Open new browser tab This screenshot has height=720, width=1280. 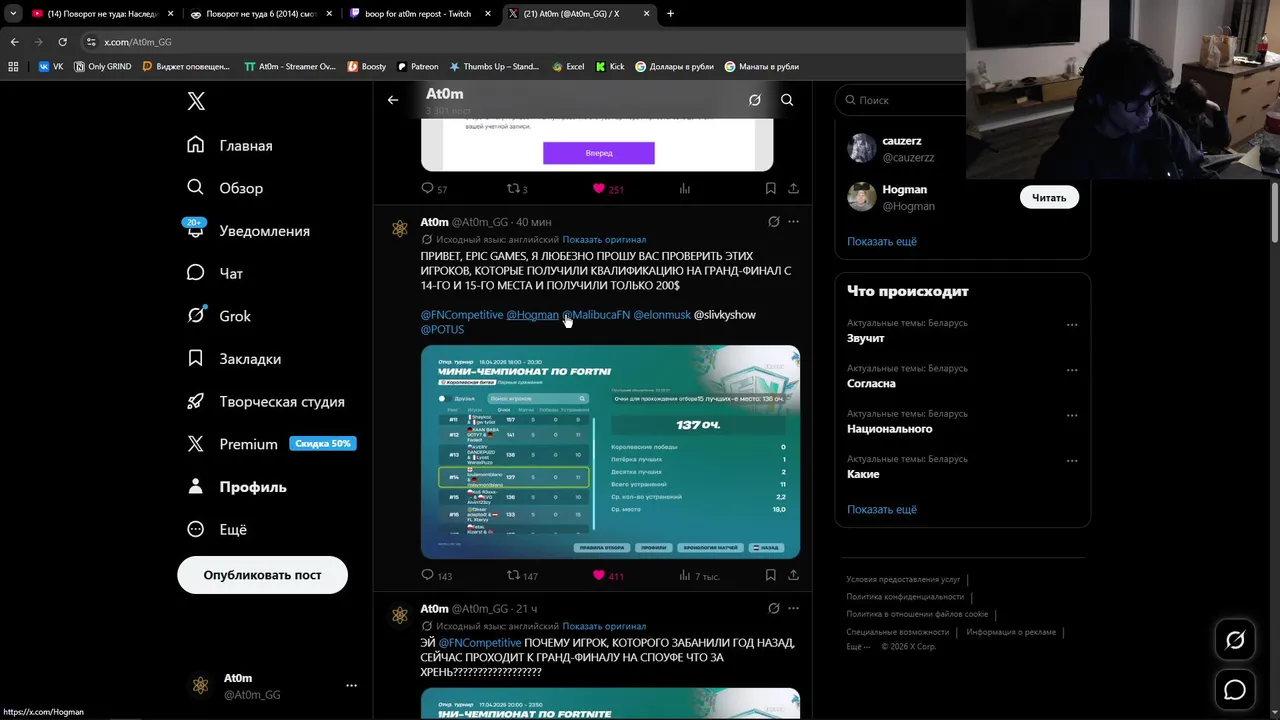pyautogui.click(x=670, y=14)
